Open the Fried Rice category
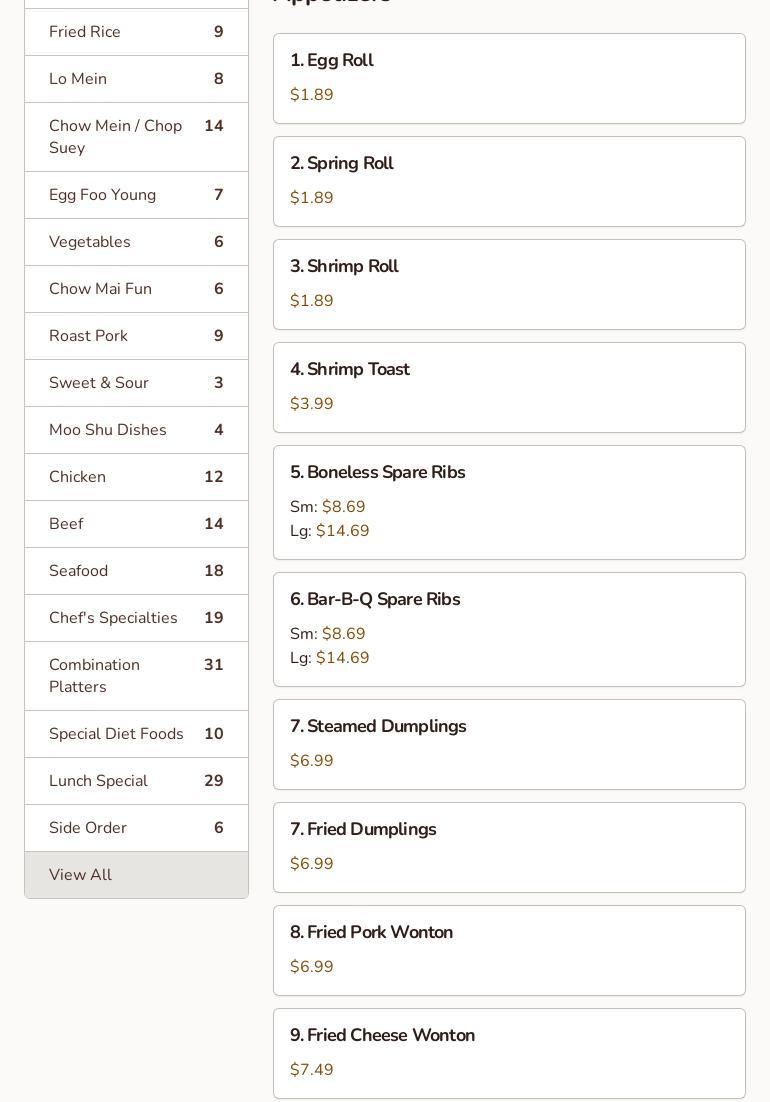Viewport: 770px width, 1102px height. coord(136,32)
